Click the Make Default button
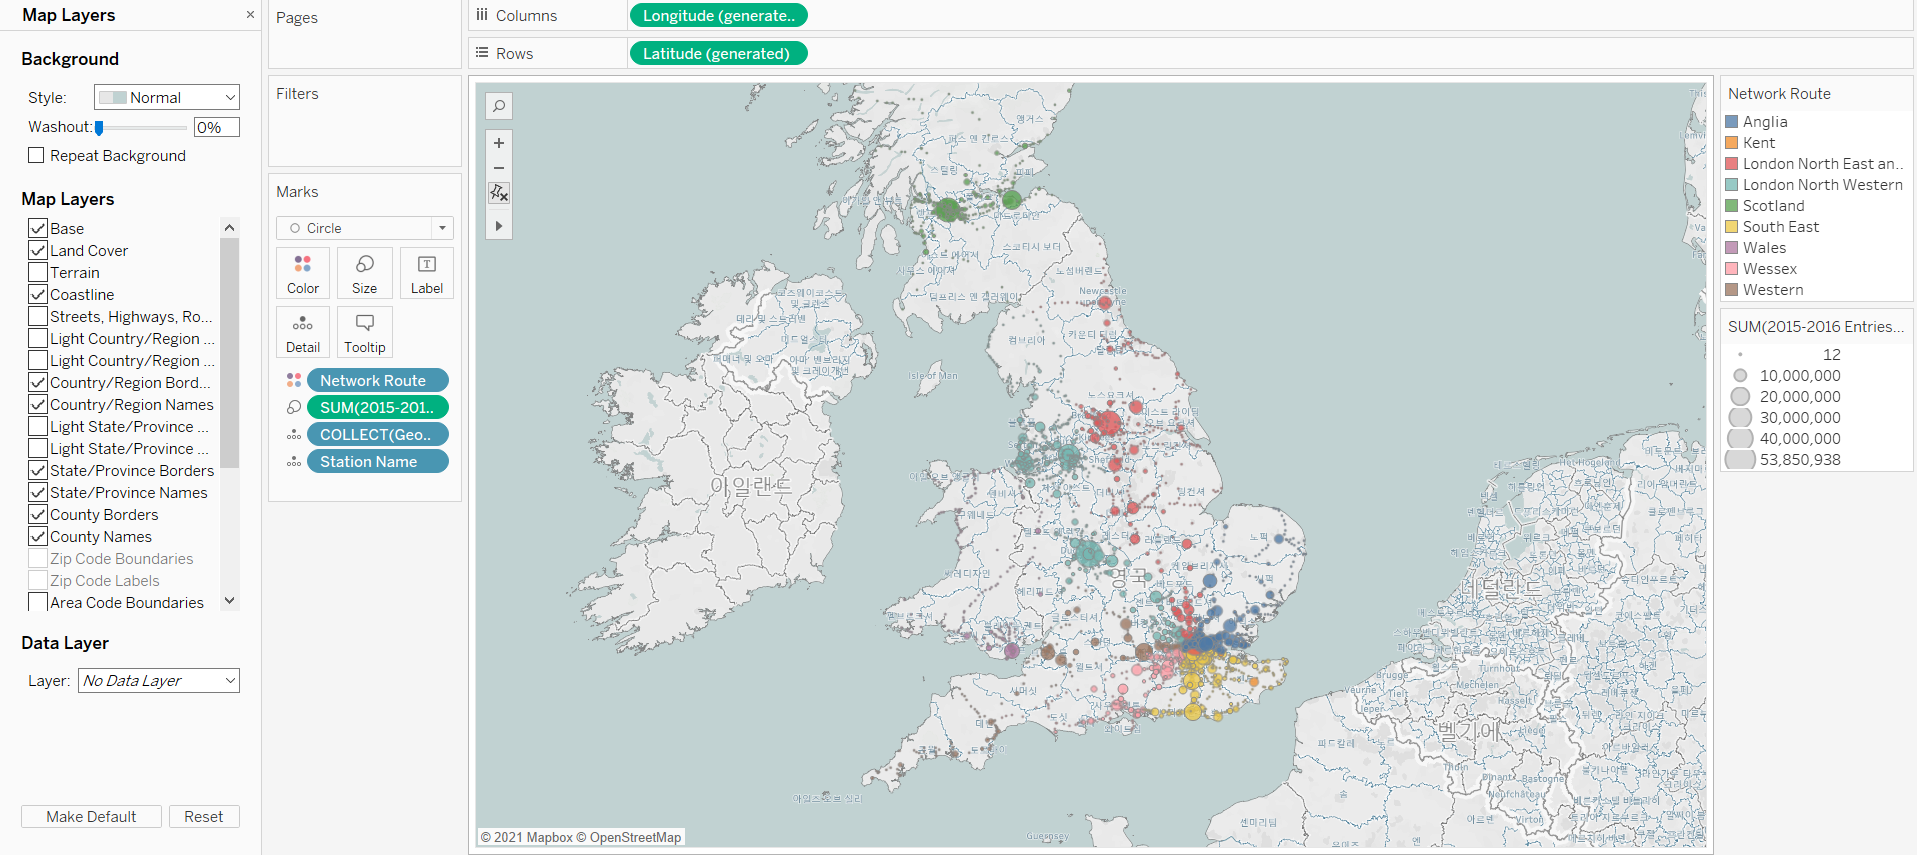1917x855 pixels. (91, 816)
